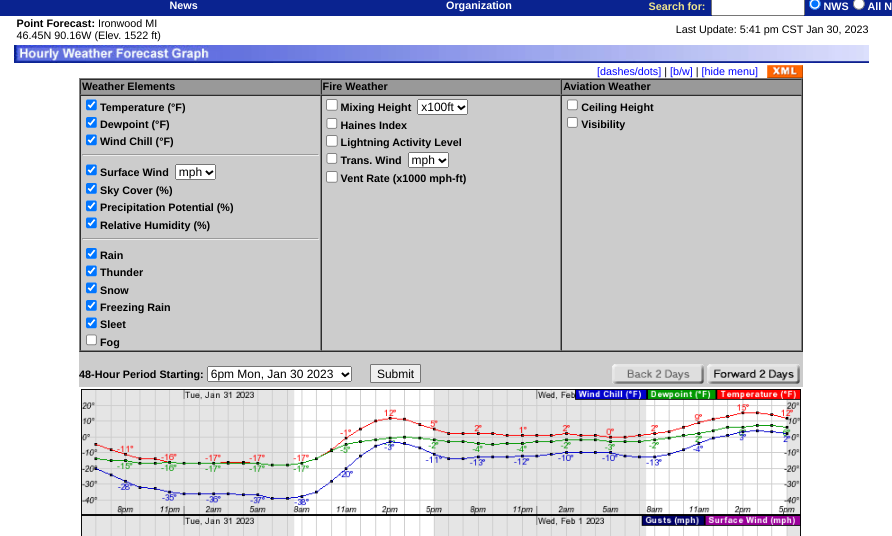Open the Mixing Height x100ft dropdown
The image size is (892, 536).
[x=443, y=107]
